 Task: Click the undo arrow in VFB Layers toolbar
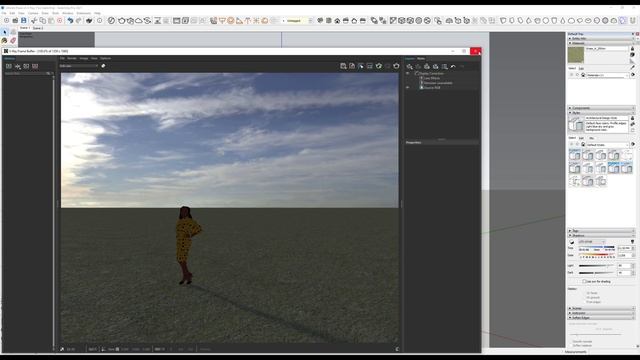point(453,66)
